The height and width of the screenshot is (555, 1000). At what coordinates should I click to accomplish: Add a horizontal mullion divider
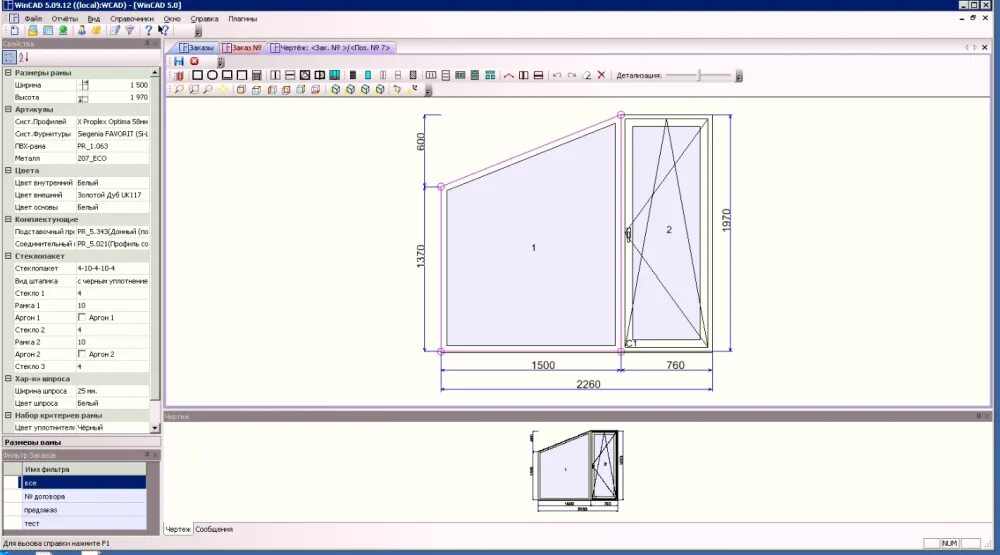[290, 75]
